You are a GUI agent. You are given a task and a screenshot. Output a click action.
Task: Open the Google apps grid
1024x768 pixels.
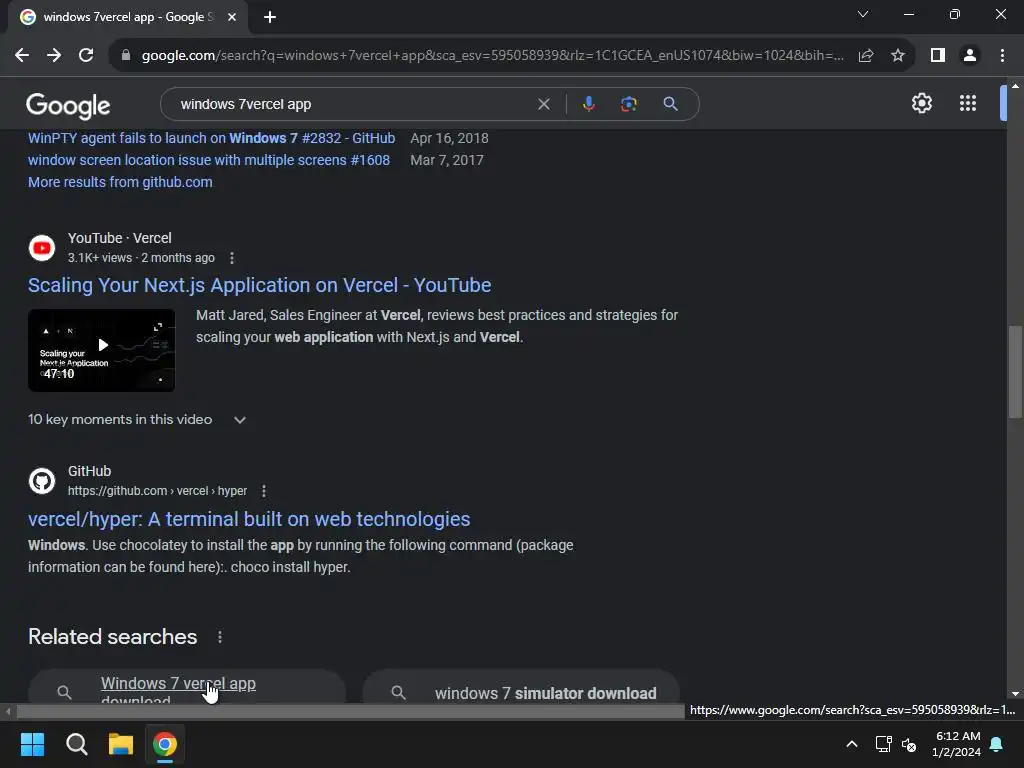point(968,103)
